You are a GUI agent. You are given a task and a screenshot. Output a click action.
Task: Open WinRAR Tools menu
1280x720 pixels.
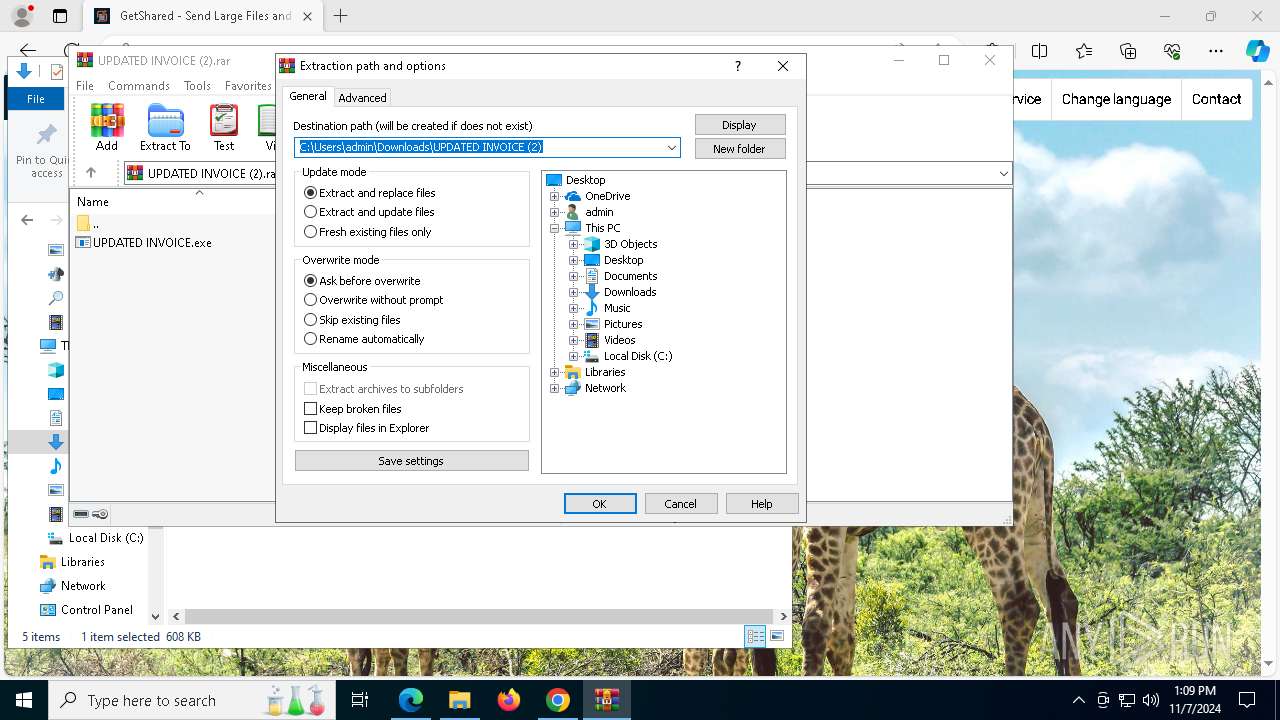(197, 86)
